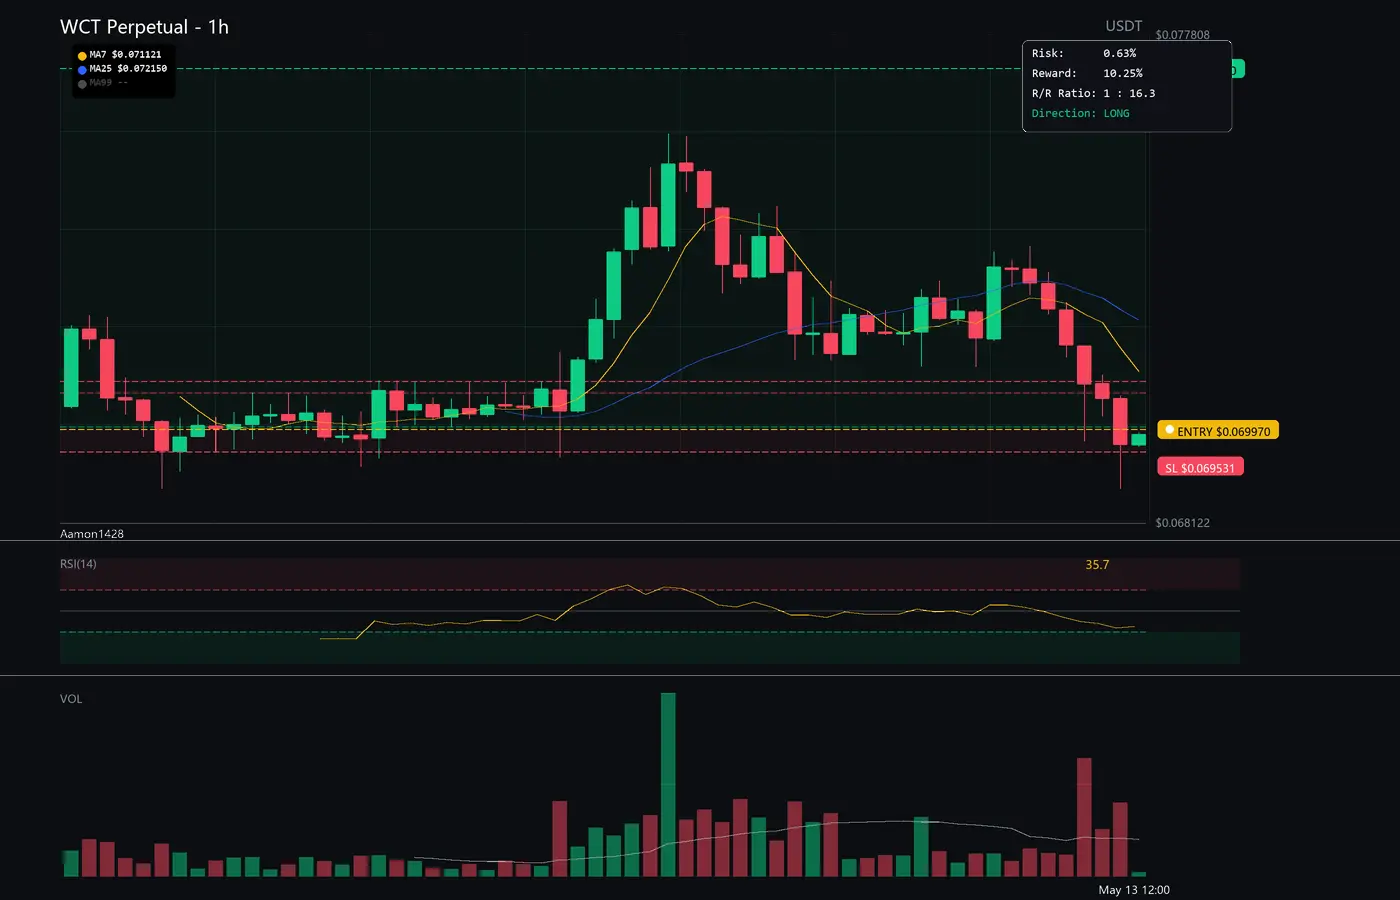This screenshot has height=900, width=1400.
Task: Click the $0.077808 upper price label
Action: (1182, 35)
